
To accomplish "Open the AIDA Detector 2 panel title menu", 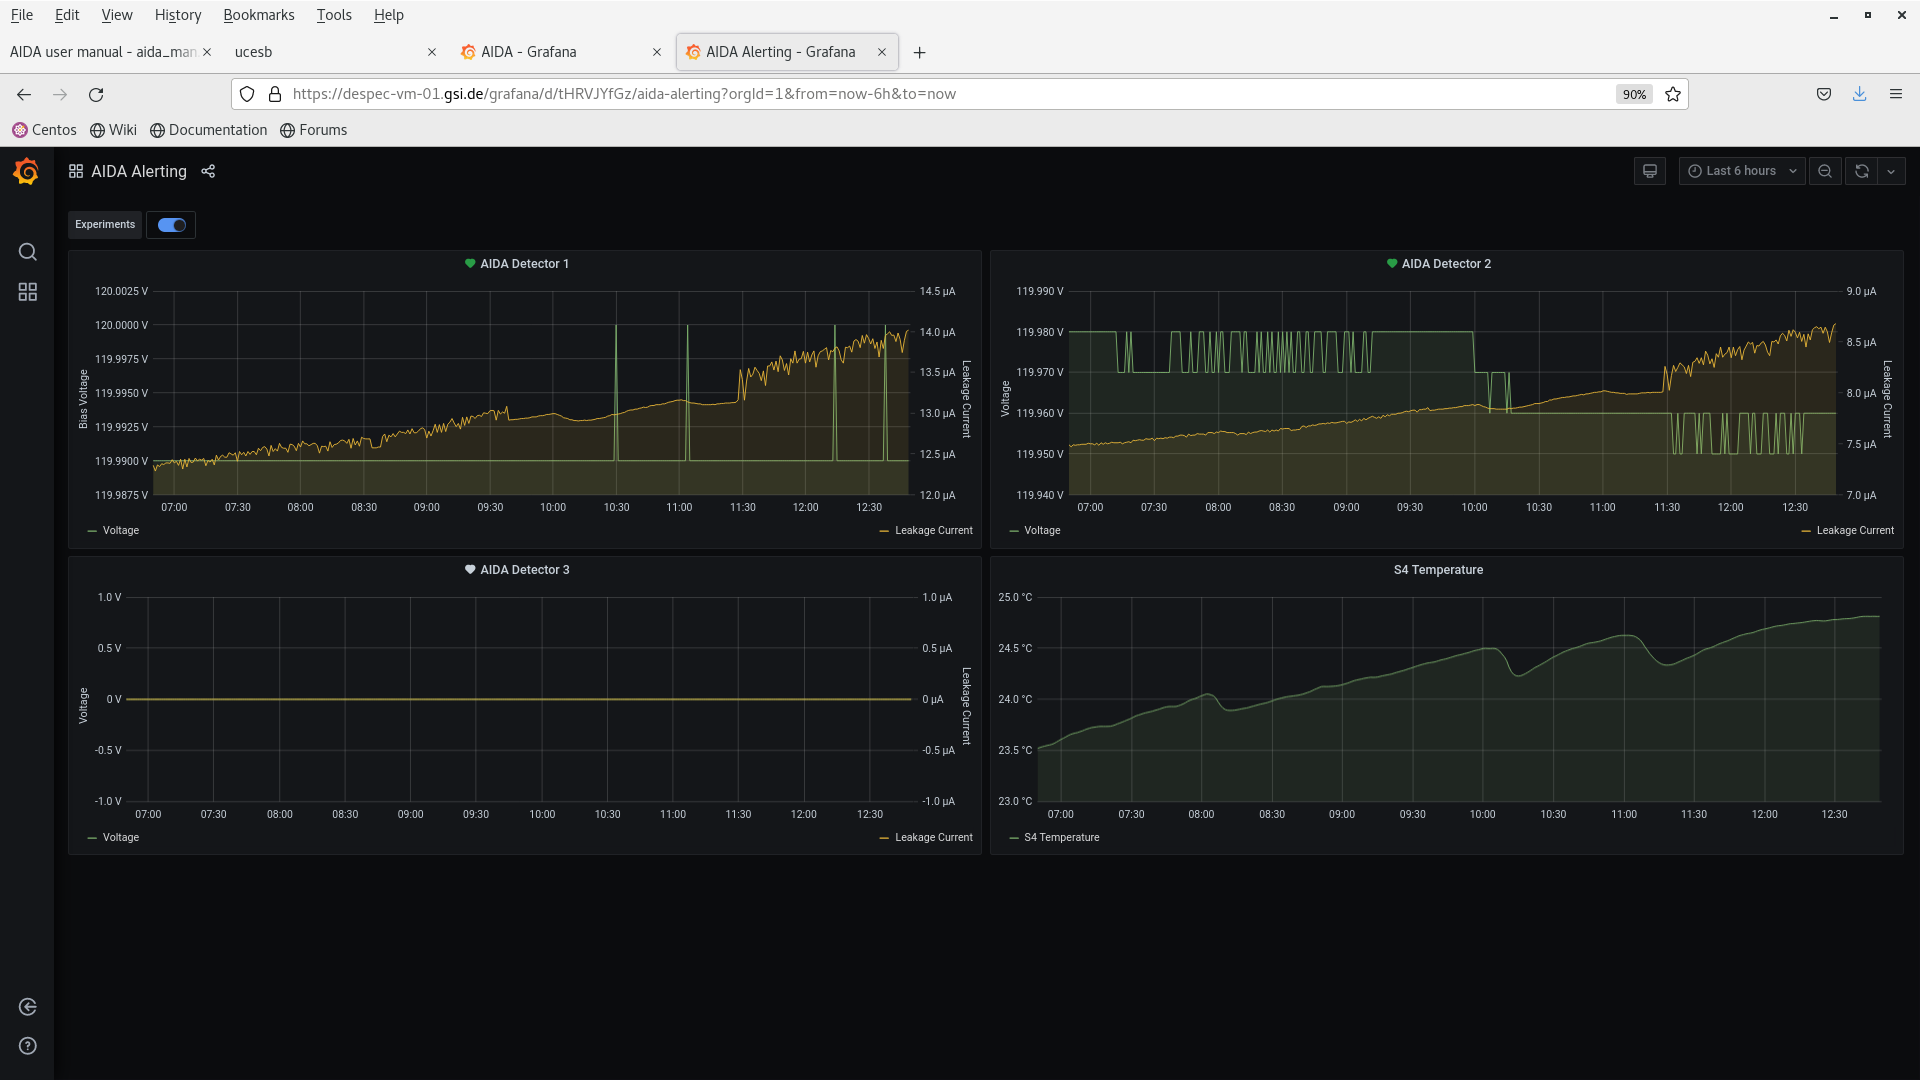I will (x=1446, y=264).
